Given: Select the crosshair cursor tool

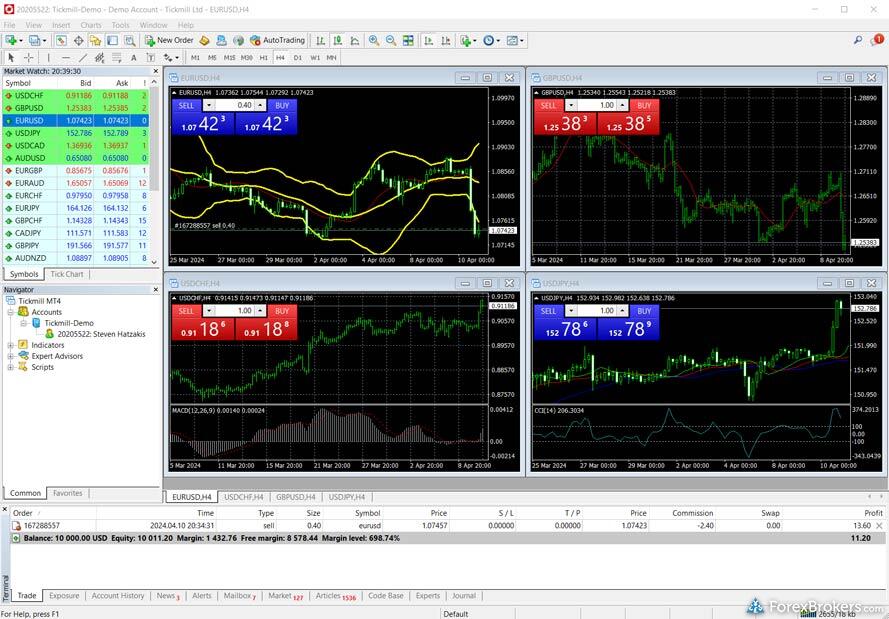Looking at the screenshot, I should [x=28, y=57].
